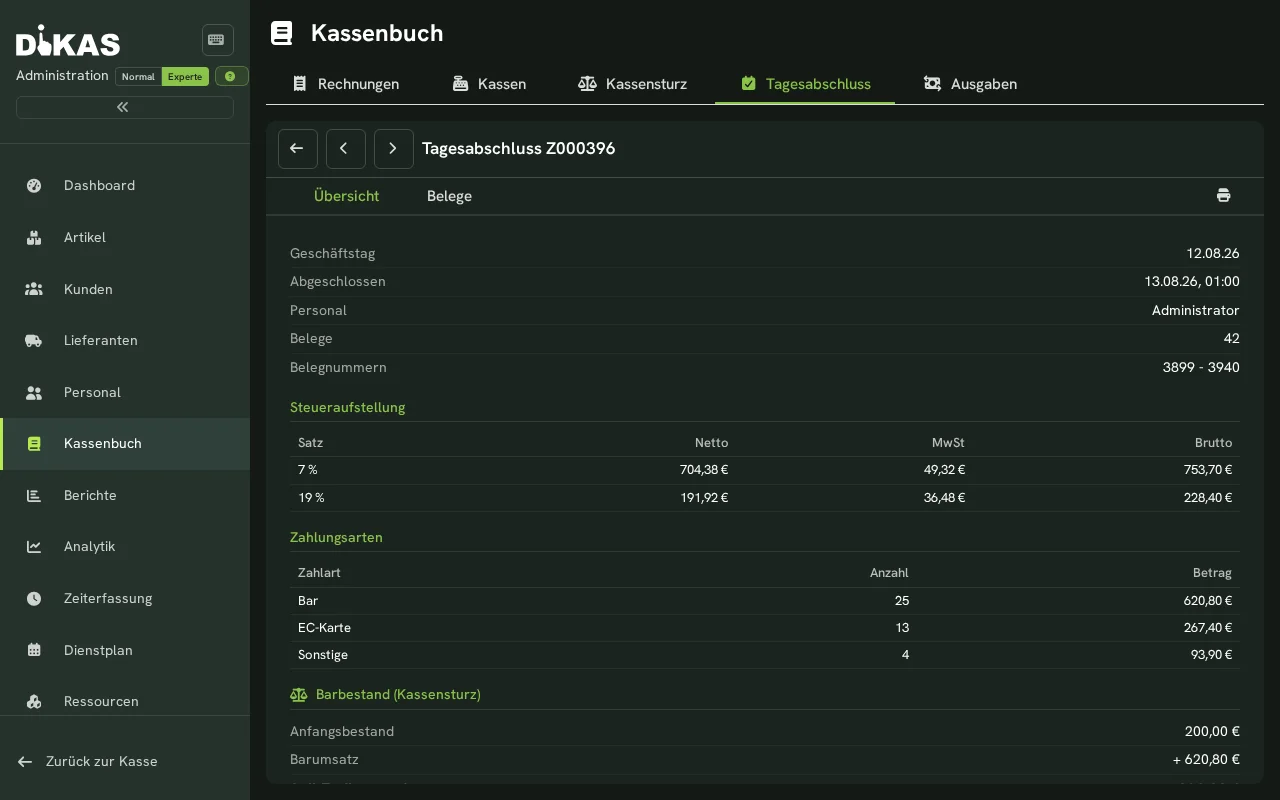
Task: Click the green help question mark icon
Action: click(x=231, y=77)
